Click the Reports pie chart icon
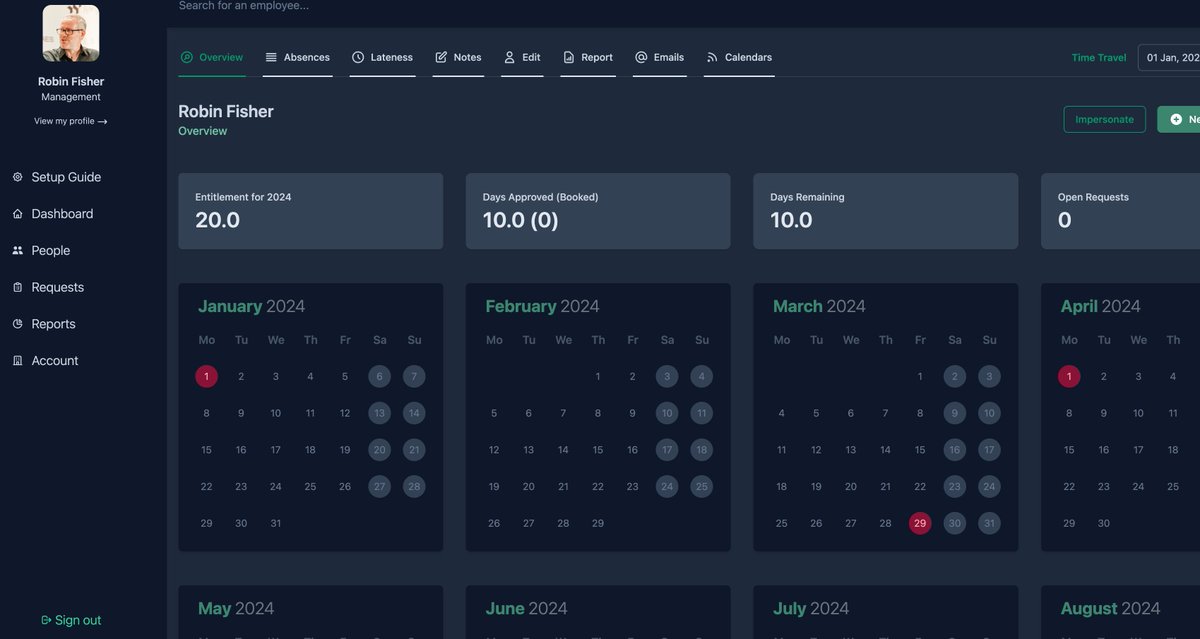Image resolution: width=1200 pixels, height=639 pixels. point(17,324)
